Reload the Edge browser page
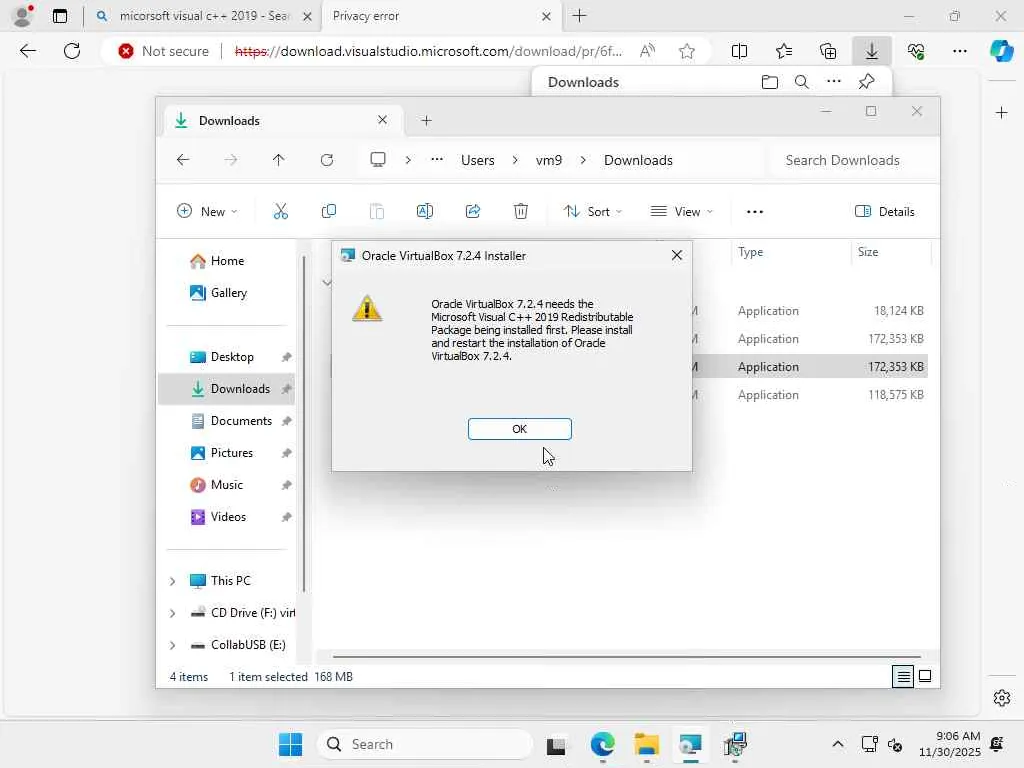This screenshot has width=1024, height=768. point(72,51)
